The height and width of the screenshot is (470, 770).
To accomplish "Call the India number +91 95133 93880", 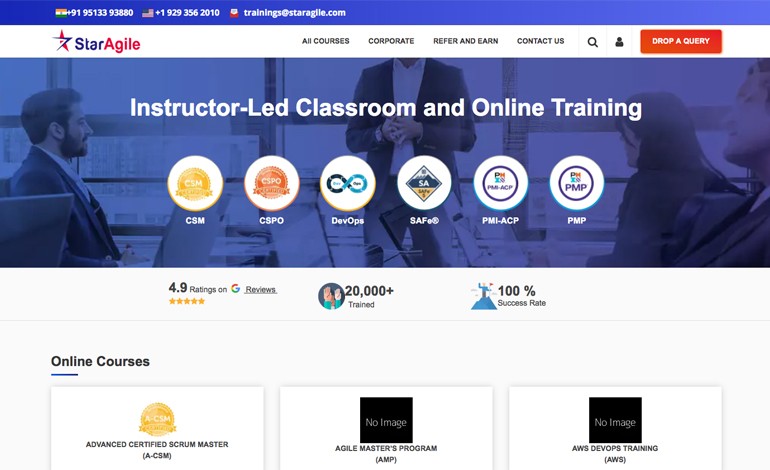I will coord(100,13).
